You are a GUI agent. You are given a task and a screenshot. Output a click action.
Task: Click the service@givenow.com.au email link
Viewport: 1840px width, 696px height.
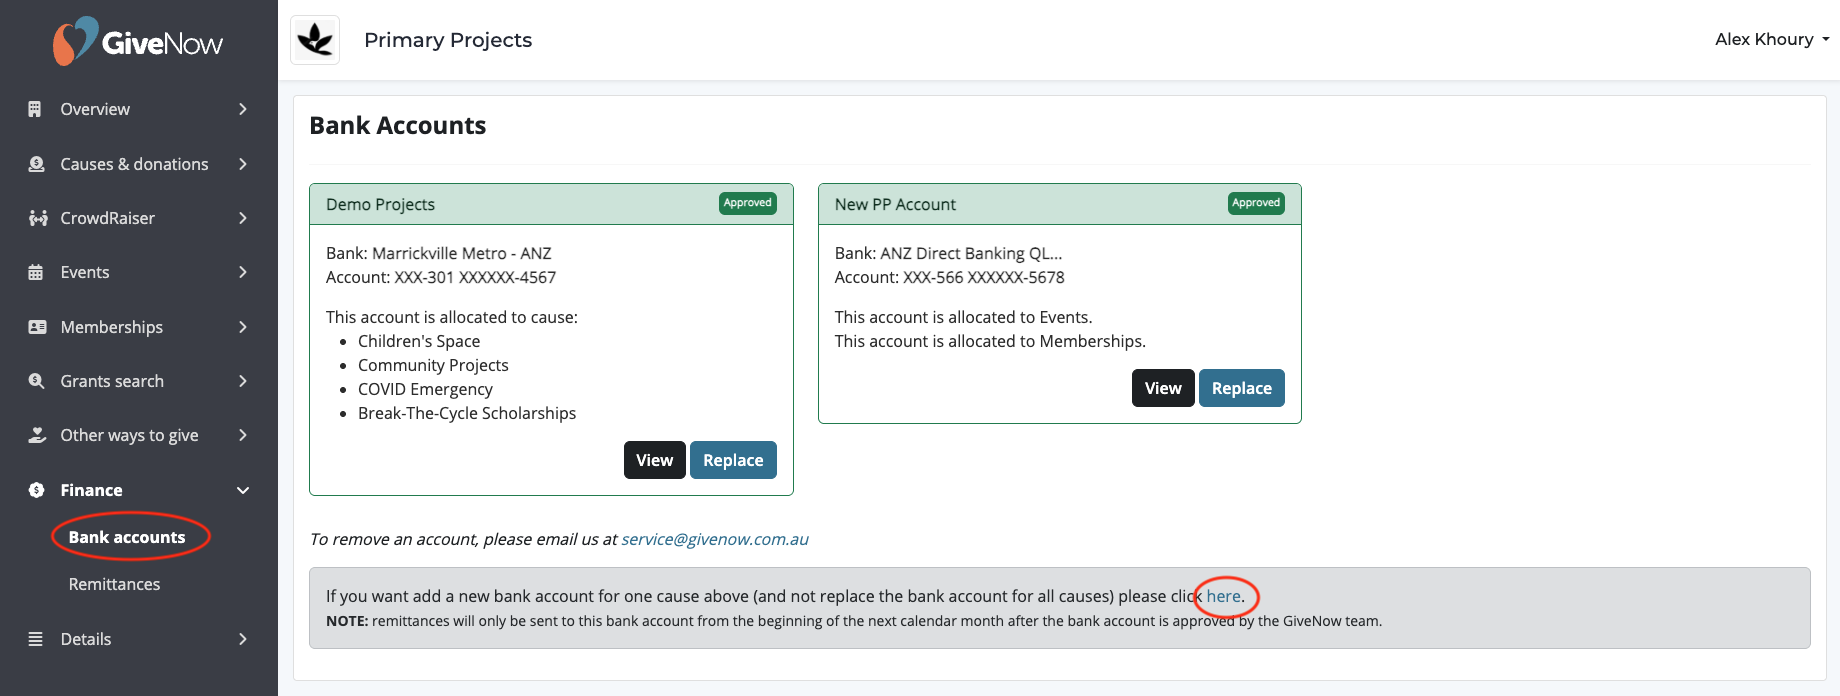pyautogui.click(x=714, y=539)
